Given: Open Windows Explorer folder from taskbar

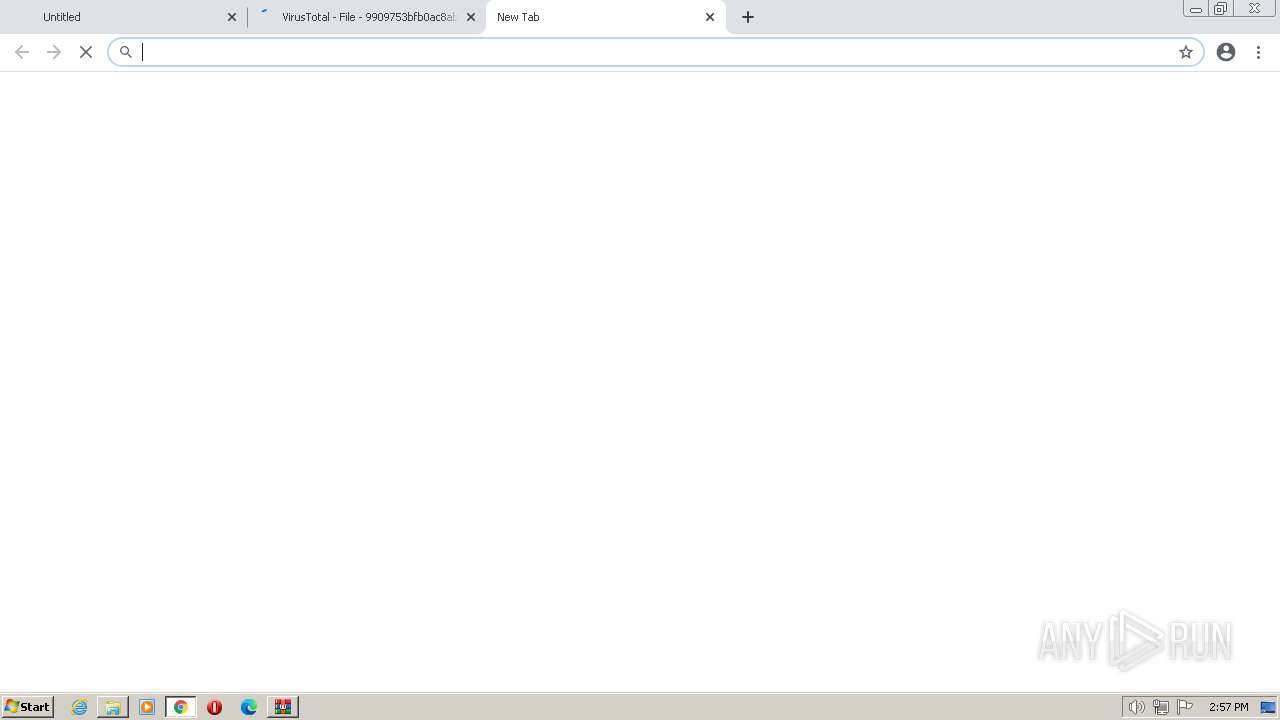Looking at the screenshot, I should click(x=113, y=707).
